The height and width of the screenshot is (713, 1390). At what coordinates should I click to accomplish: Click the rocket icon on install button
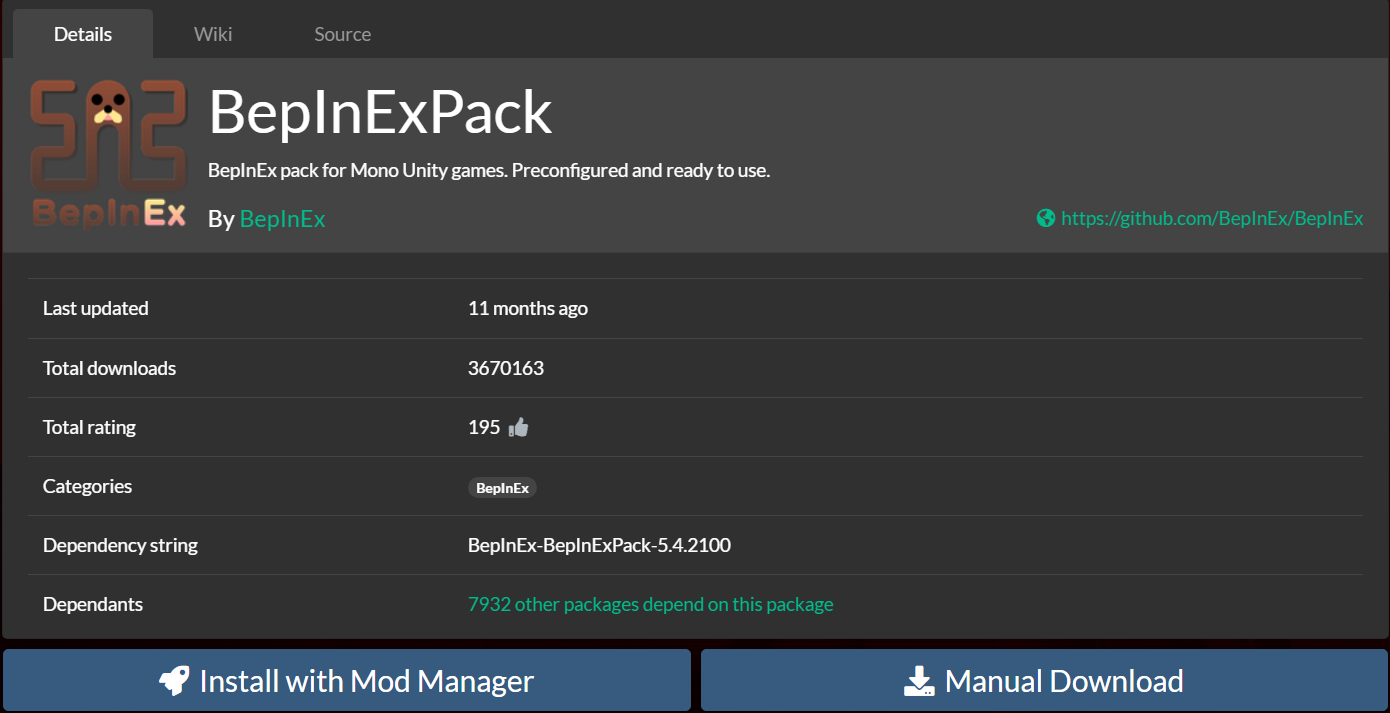pos(175,681)
